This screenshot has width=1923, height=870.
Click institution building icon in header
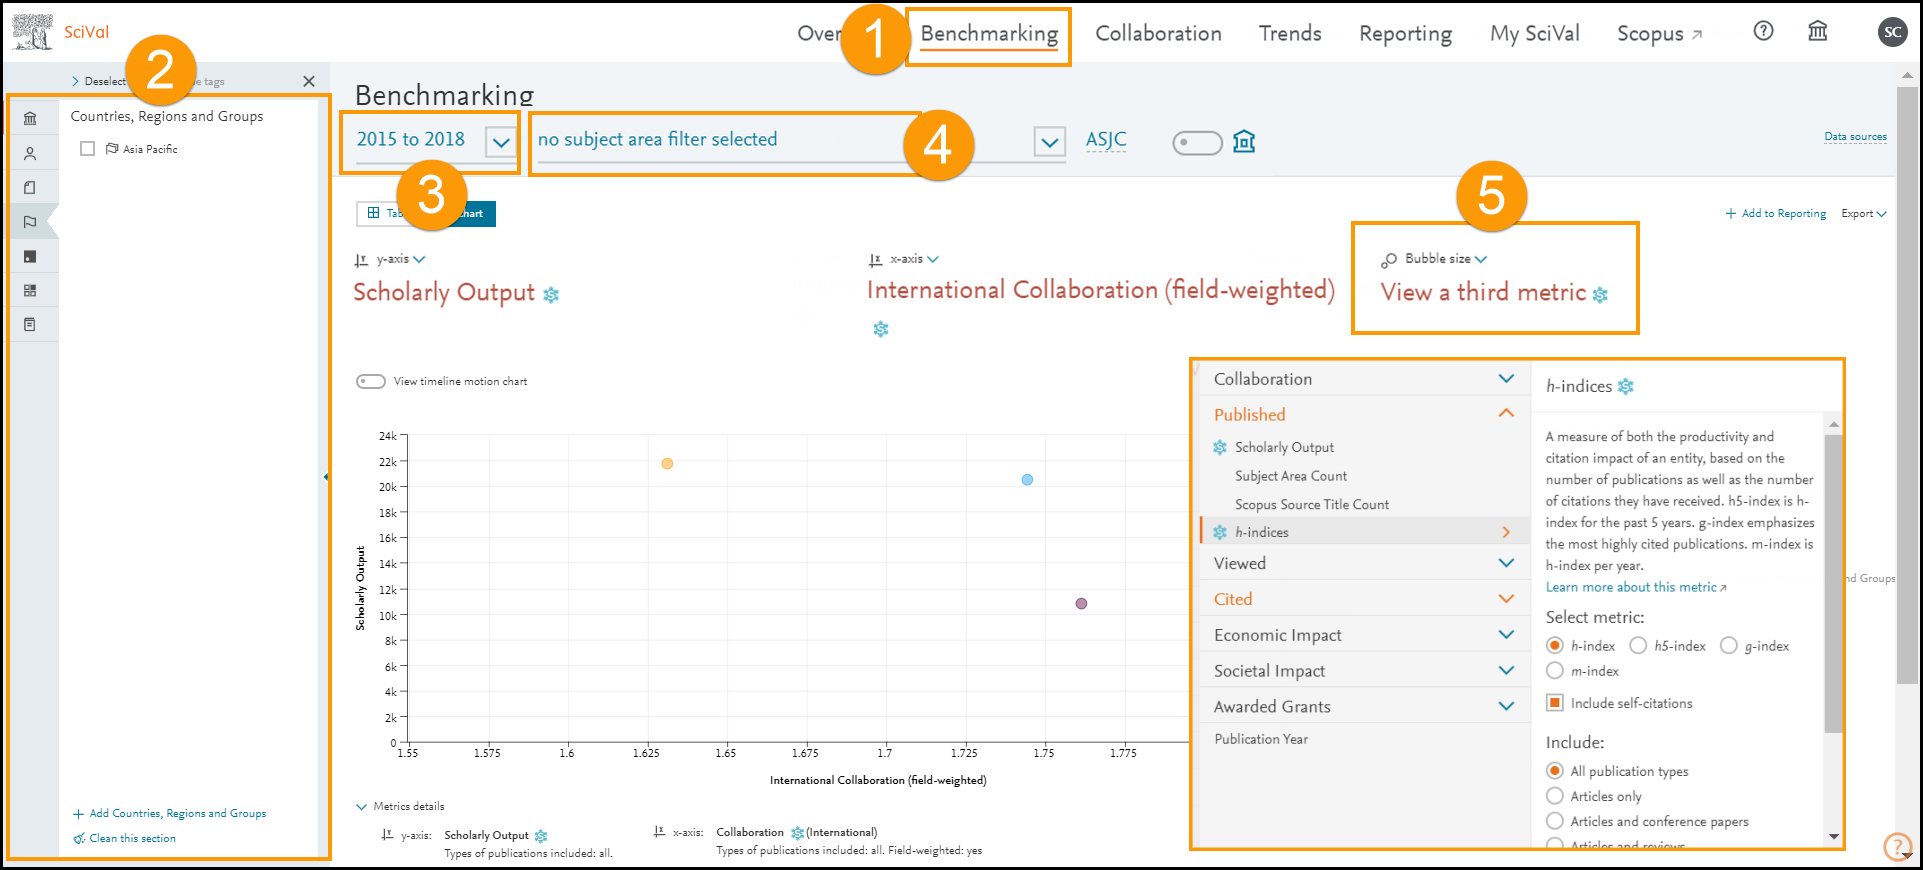point(1817,31)
